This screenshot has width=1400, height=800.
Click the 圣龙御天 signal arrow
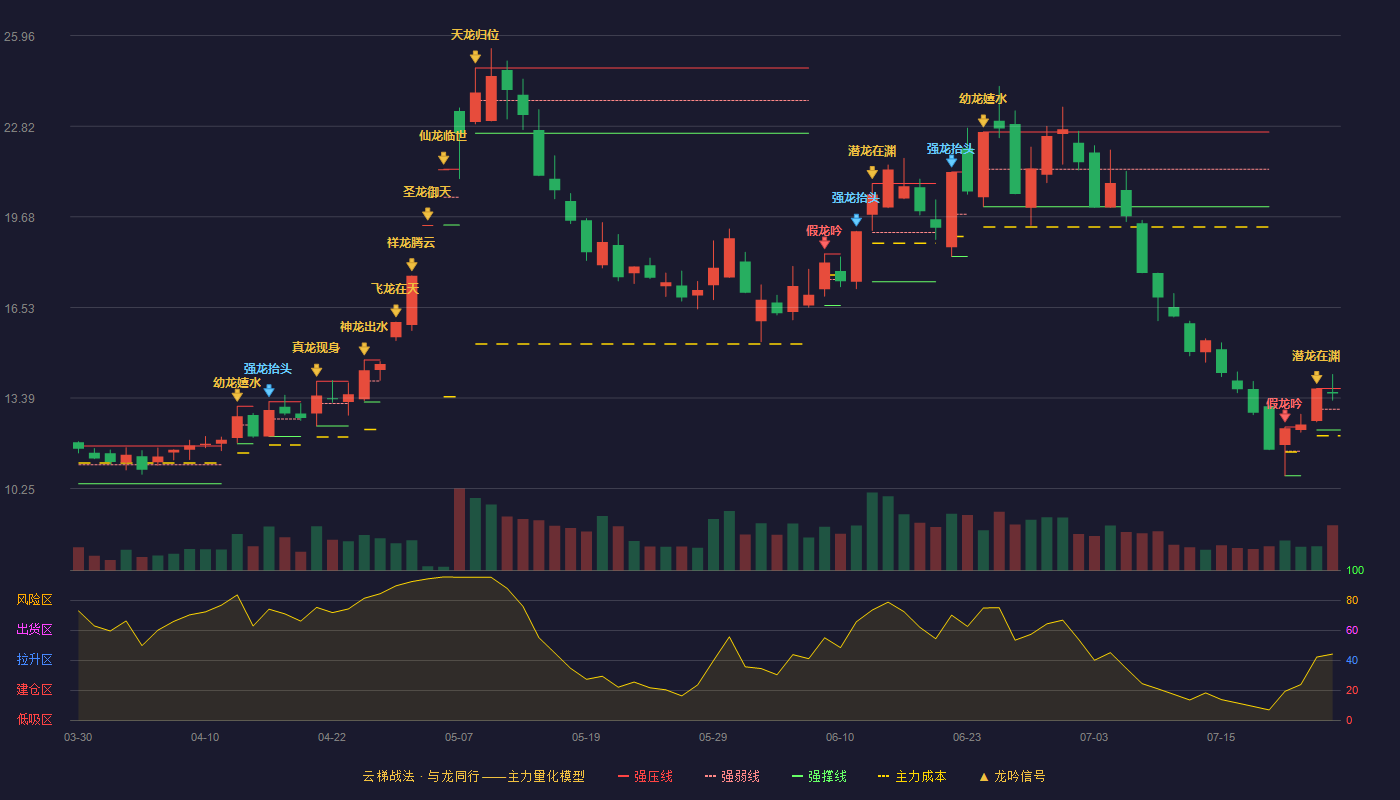tap(427, 214)
